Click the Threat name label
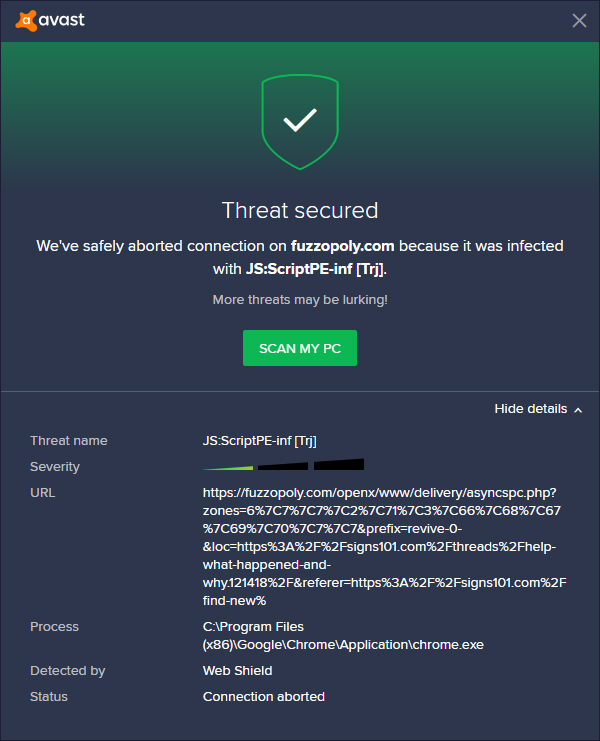Screen dimensions: 600x741 69,441
